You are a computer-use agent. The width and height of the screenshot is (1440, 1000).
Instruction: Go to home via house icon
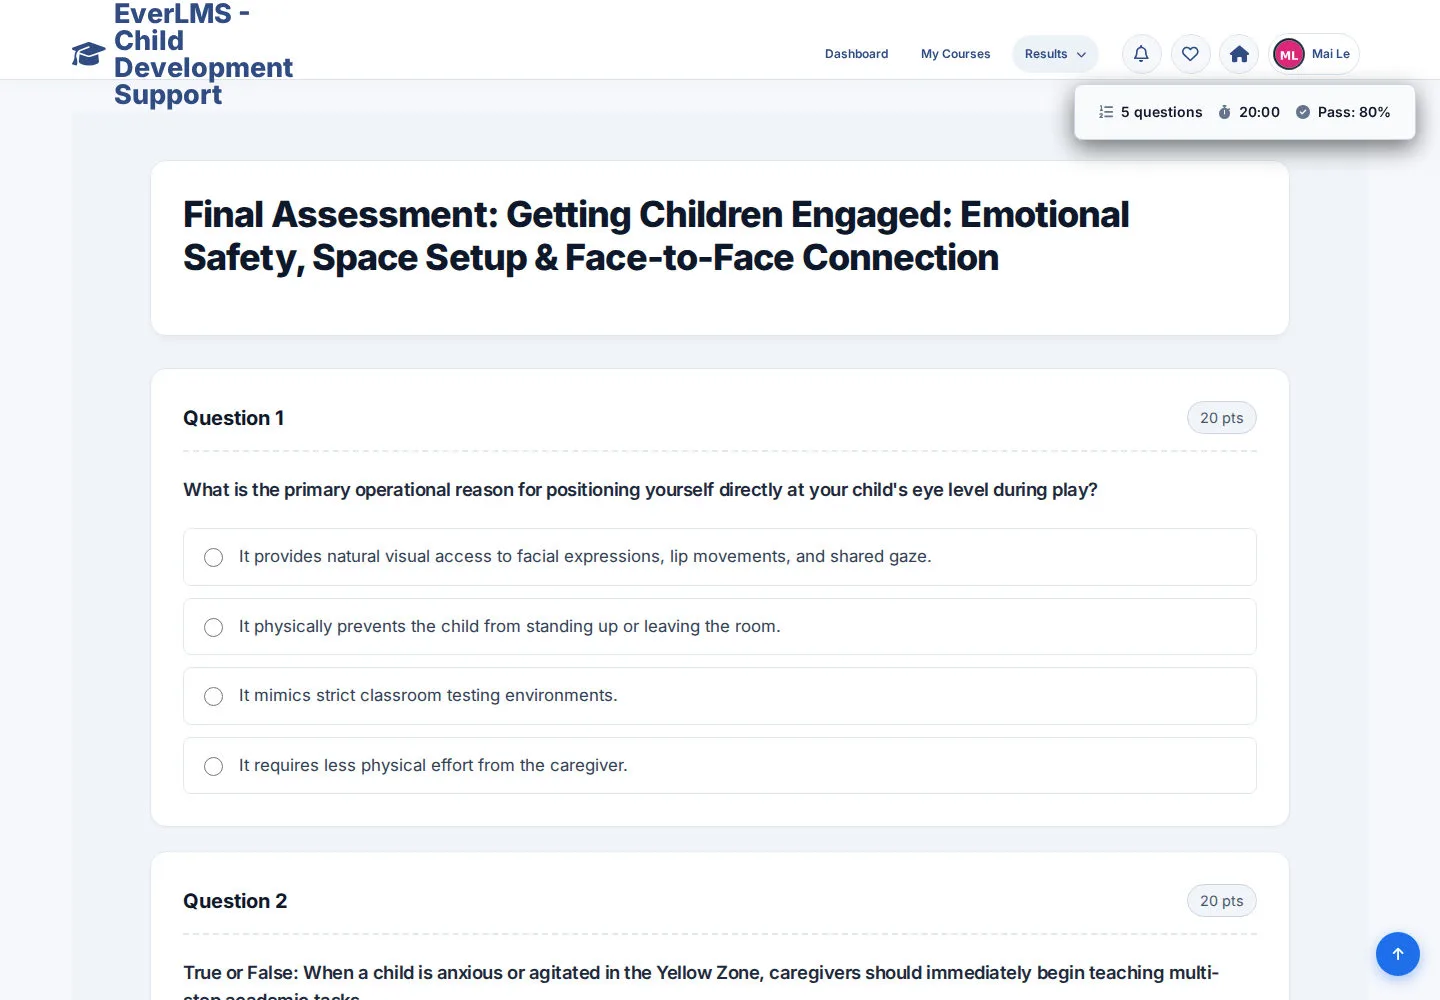click(x=1239, y=54)
